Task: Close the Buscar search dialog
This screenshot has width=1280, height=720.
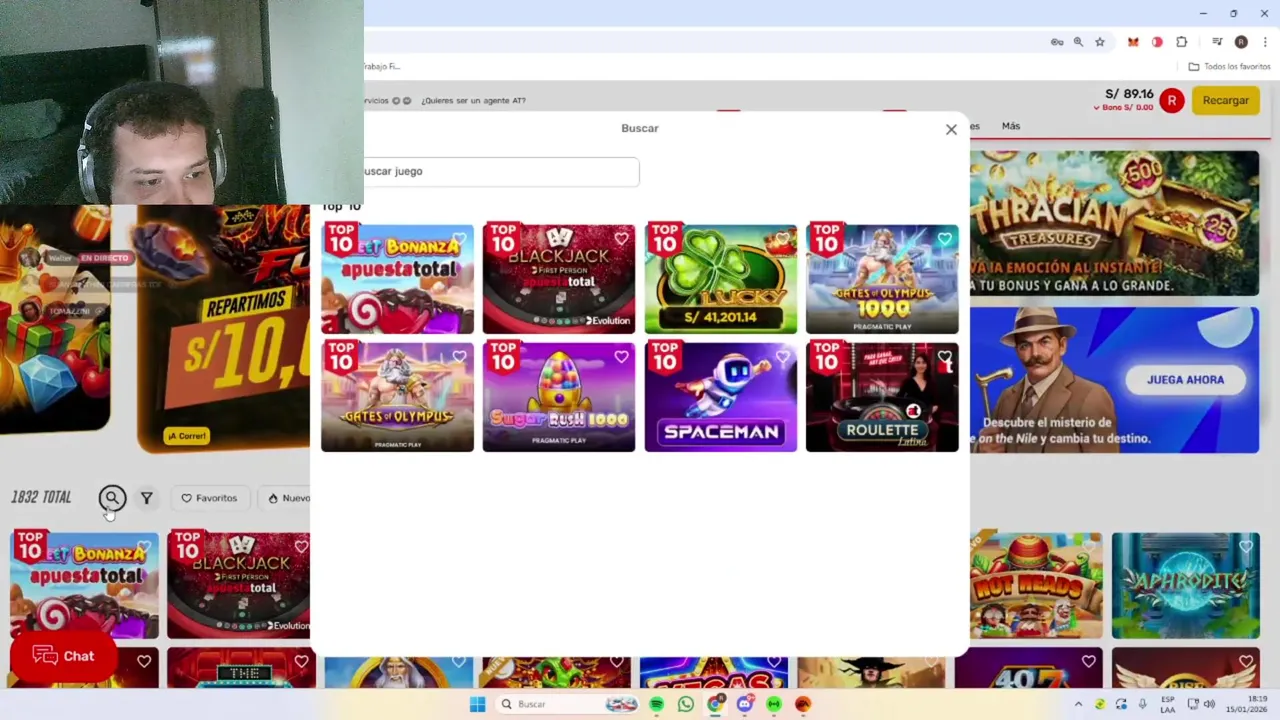Action: pos(951,129)
